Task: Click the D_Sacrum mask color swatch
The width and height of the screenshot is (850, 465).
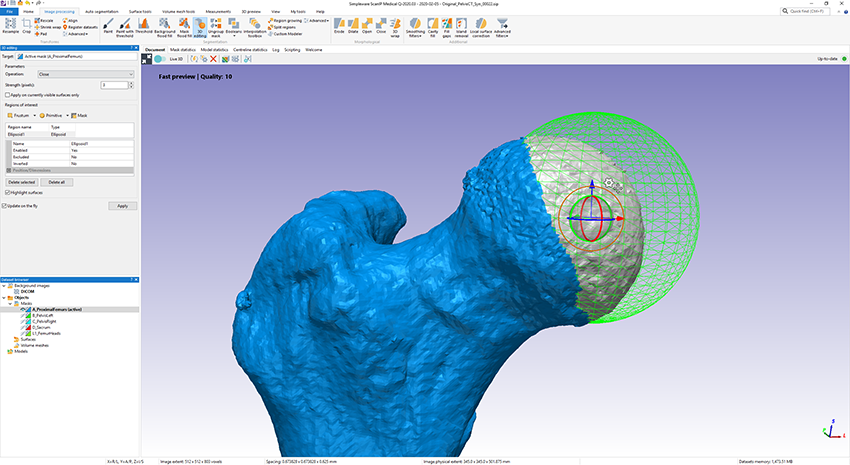Action: coord(28,328)
